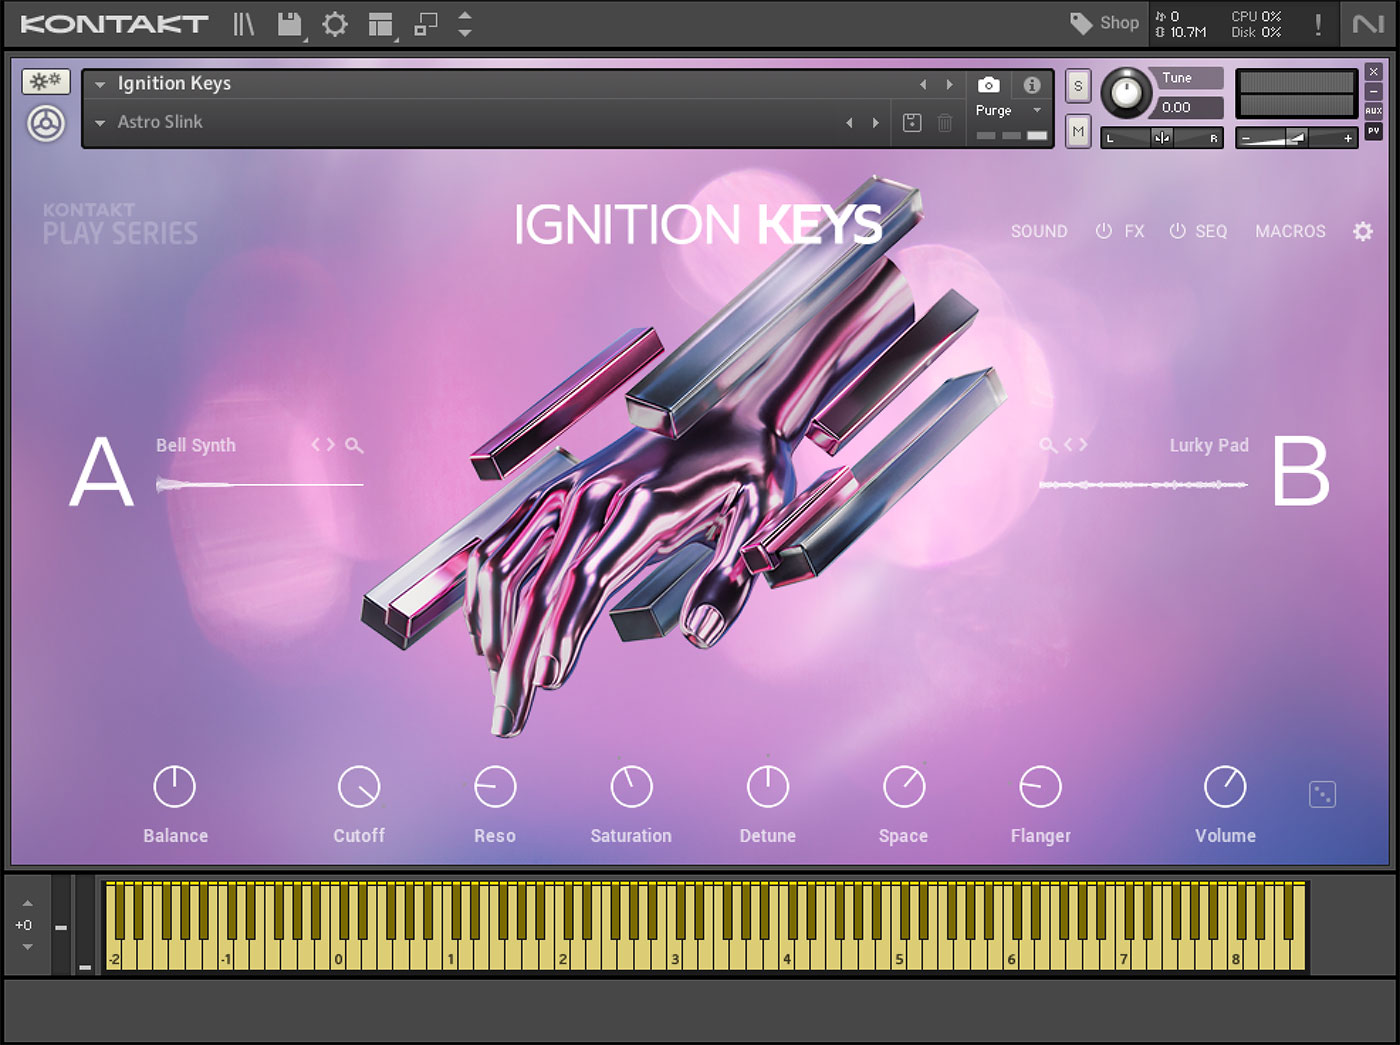Shift keyboard octave up arrow
Image resolution: width=1400 pixels, height=1045 pixels.
point(27,903)
